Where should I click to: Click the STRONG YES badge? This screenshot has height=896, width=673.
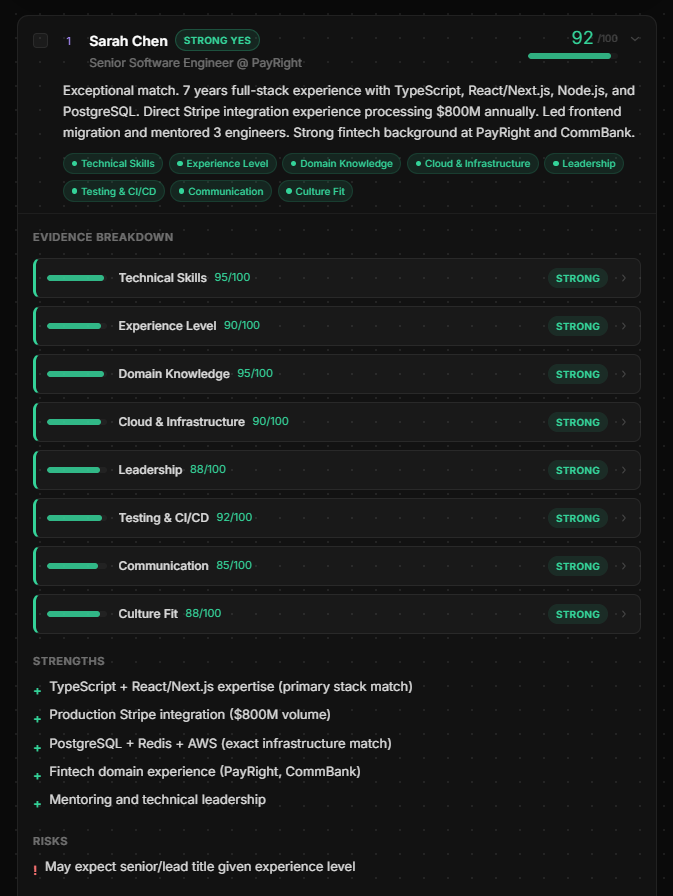pos(217,41)
